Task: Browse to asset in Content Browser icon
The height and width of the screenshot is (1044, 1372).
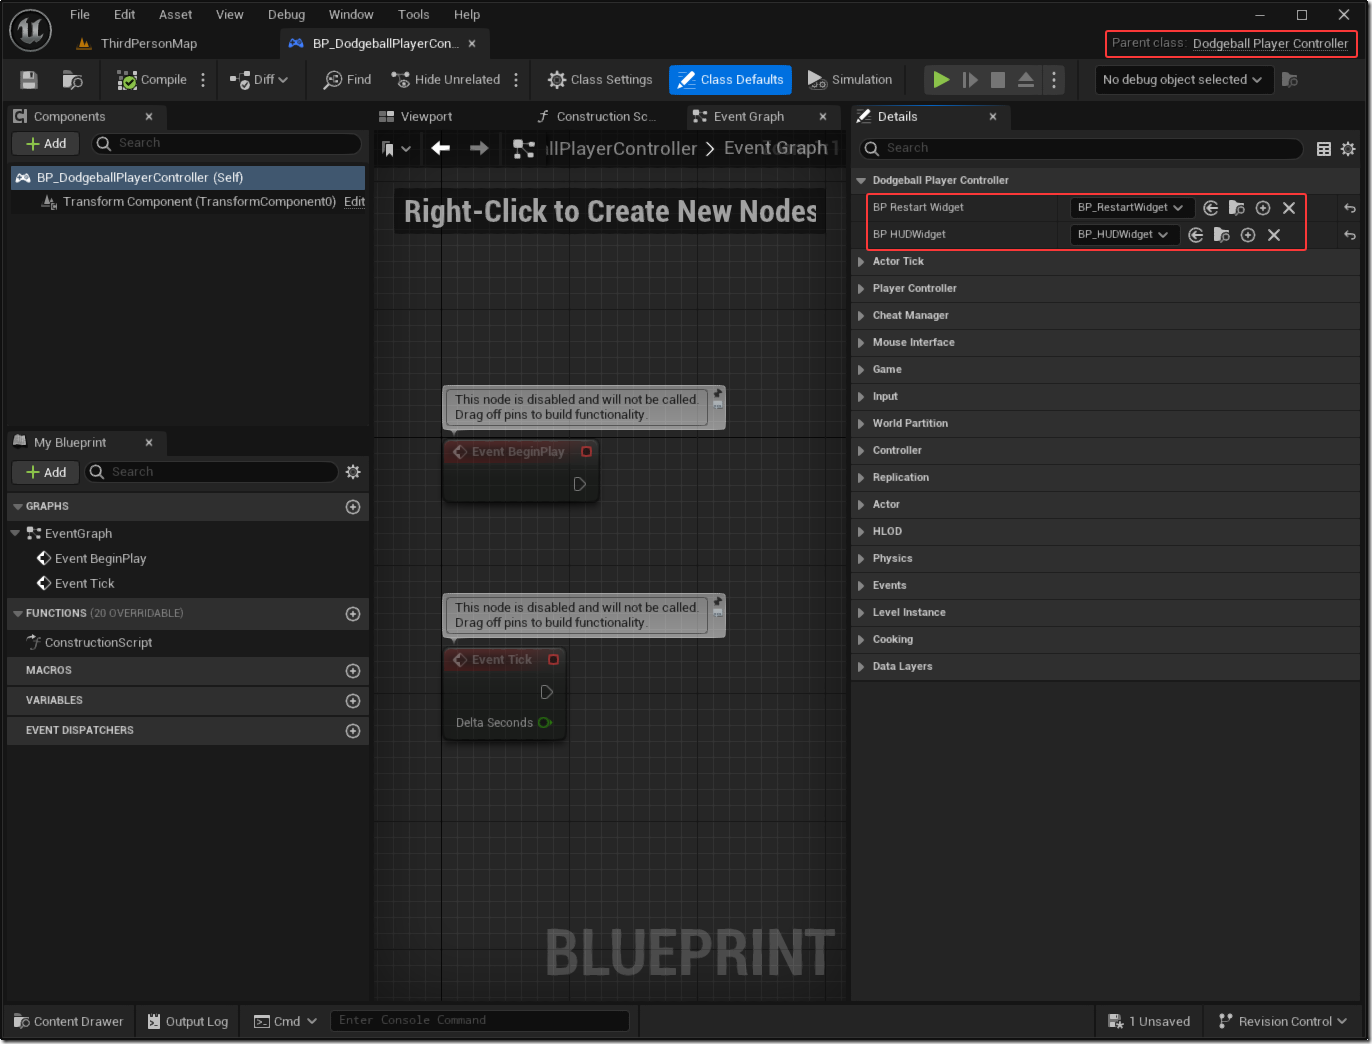Action: 72,80
